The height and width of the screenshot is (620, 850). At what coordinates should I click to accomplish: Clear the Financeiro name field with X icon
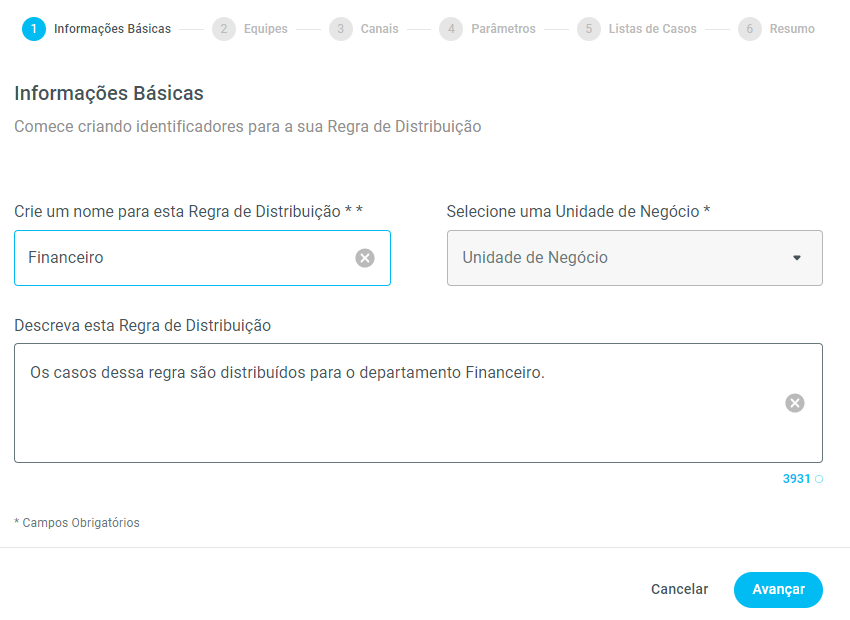pyautogui.click(x=365, y=258)
